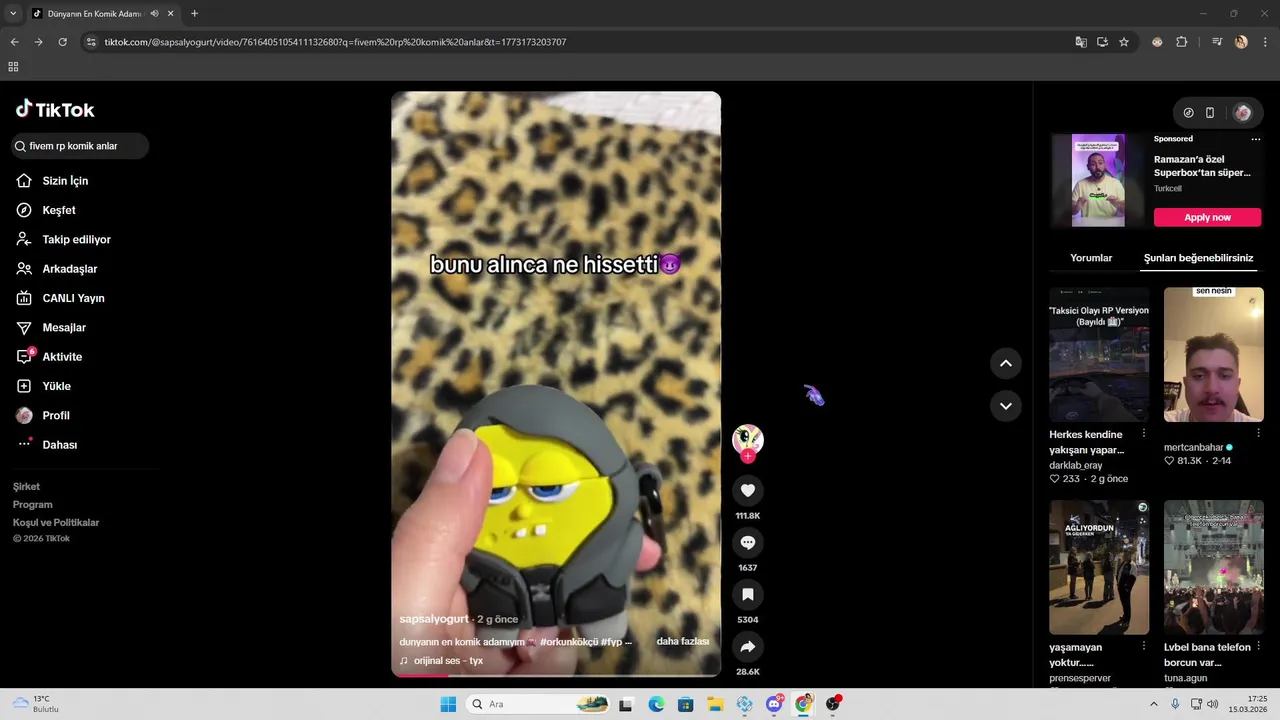
Task: Expand caption with daha fazlası
Action: (x=683, y=641)
